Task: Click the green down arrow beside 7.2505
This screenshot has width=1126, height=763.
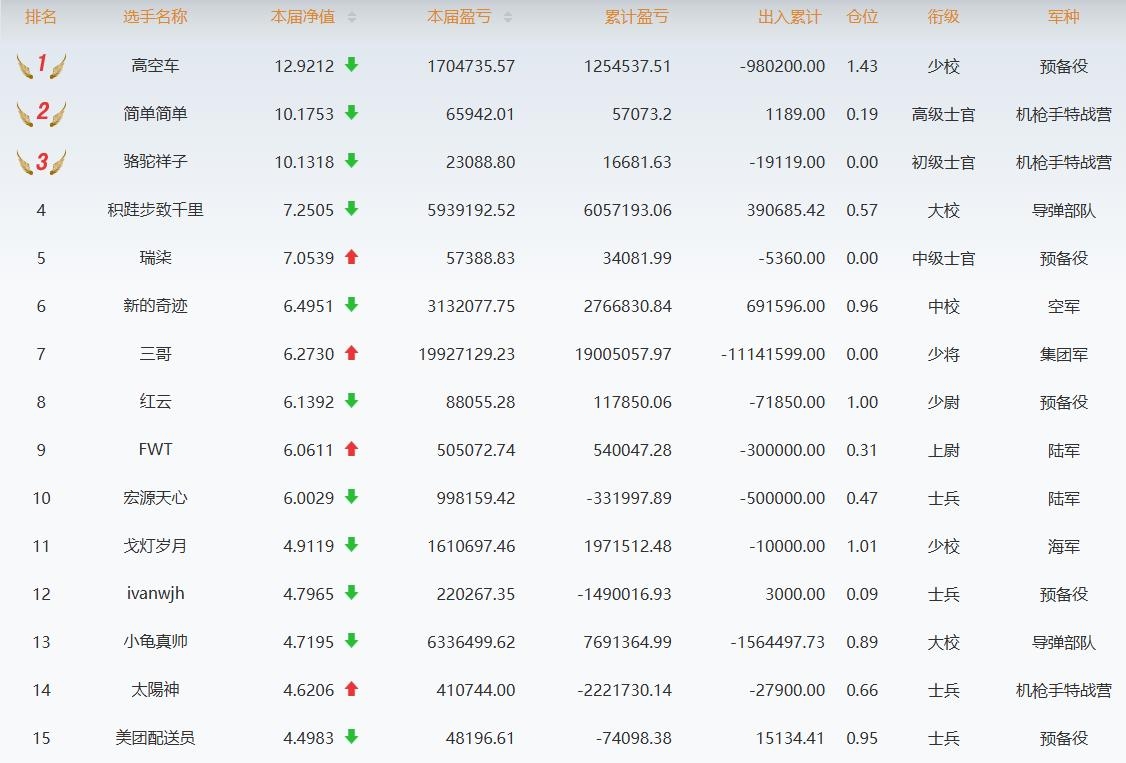Action: [351, 209]
